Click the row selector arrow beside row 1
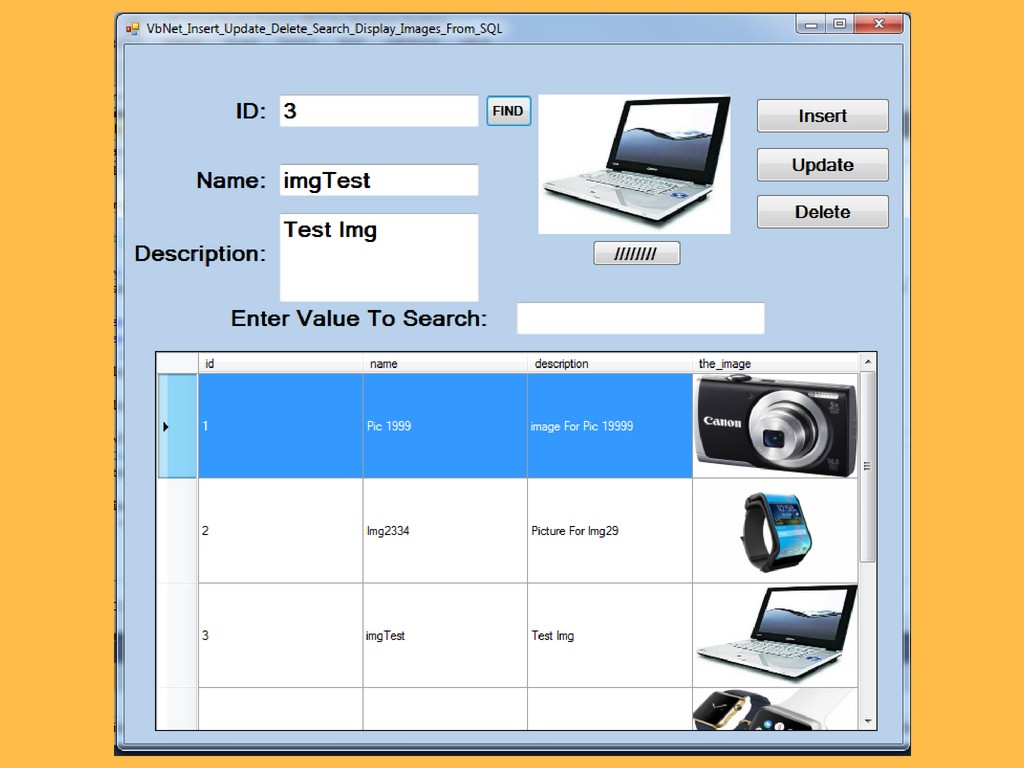Image resolution: width=1024 pixels, height=768 pixels. tap(165, 425)
